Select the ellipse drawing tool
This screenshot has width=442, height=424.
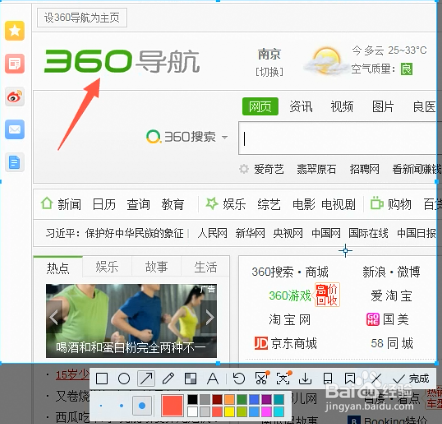pos(124,379)
